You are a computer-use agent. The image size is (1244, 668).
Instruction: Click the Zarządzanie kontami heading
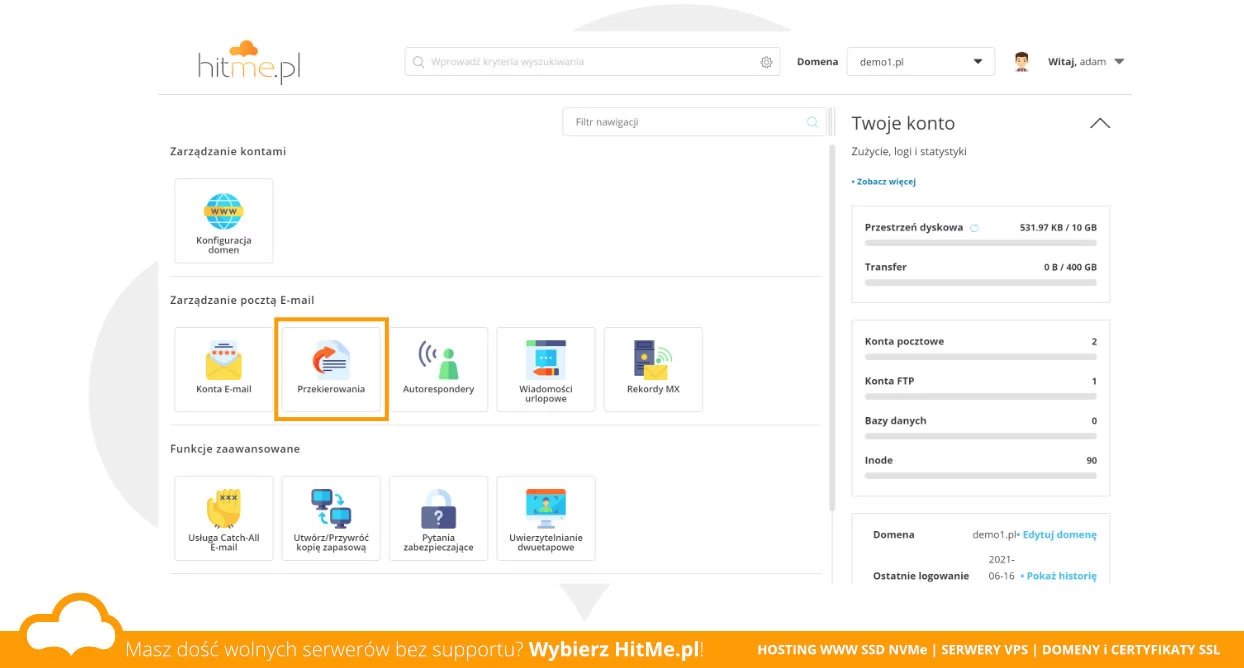pos(228,152)
